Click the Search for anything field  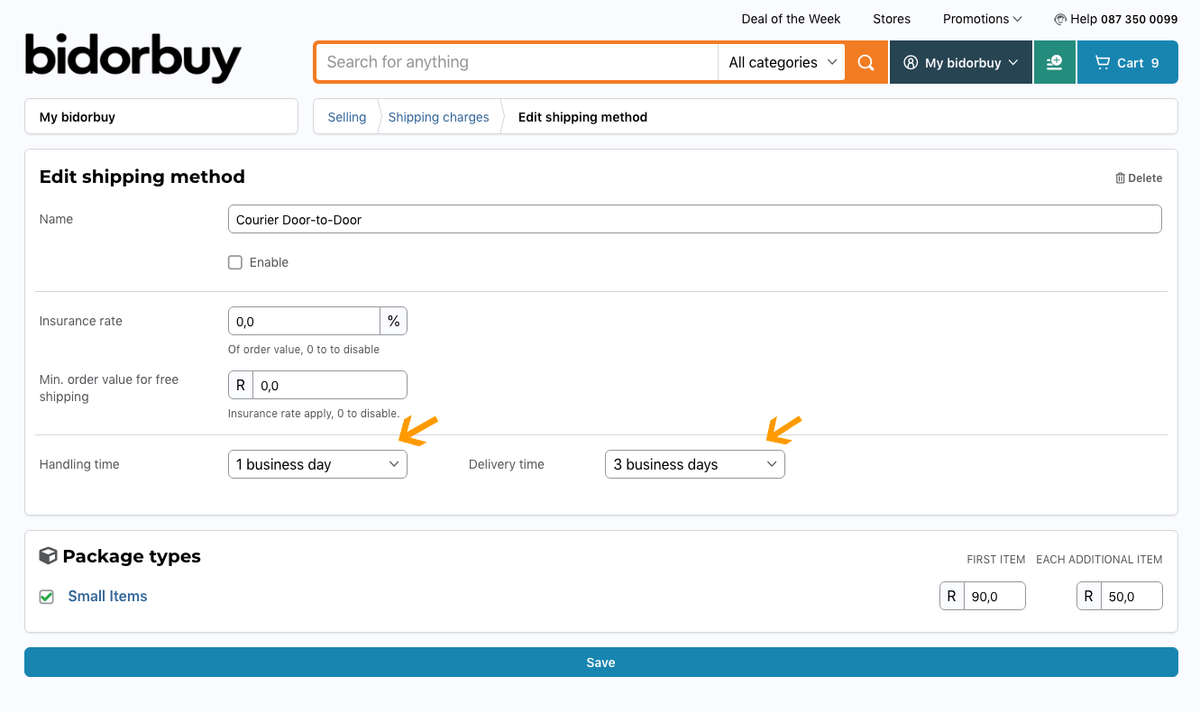517,62
